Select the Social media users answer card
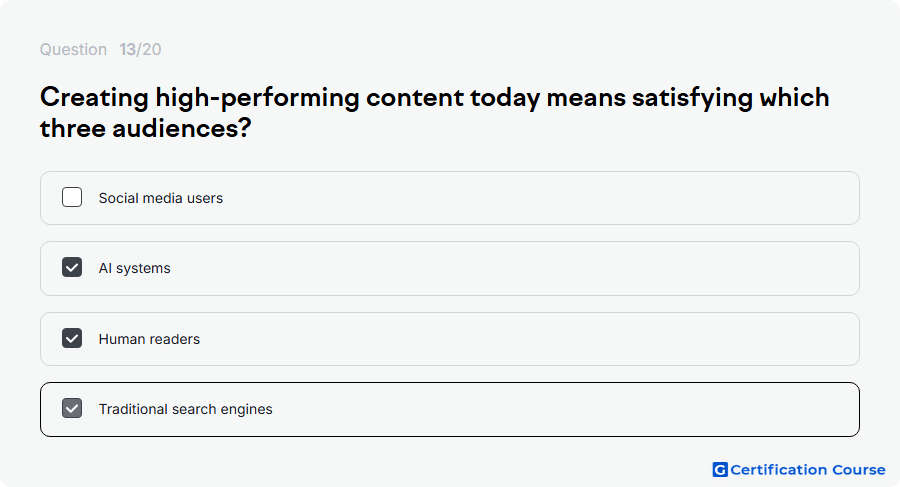The width and height of the screenshot is (900, 487). [x=450, y=198]
